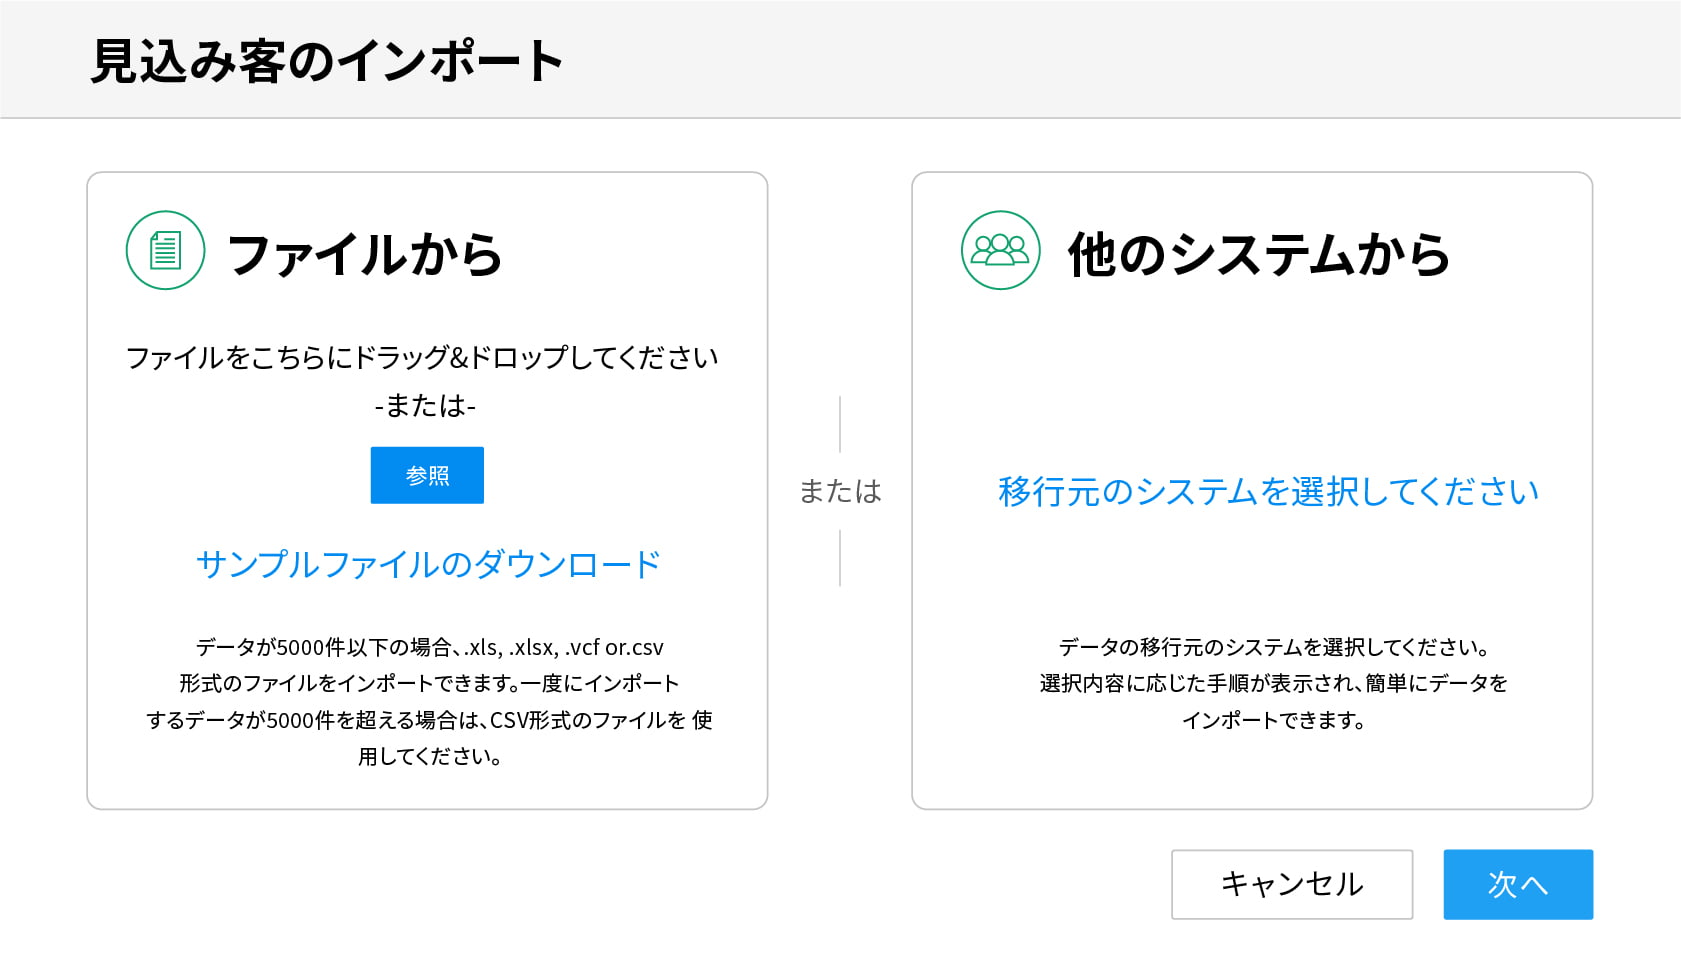Screen dimensions: 1681x961
Task: Click the 見込み客のインポート page title
Action: pos(327,61)
